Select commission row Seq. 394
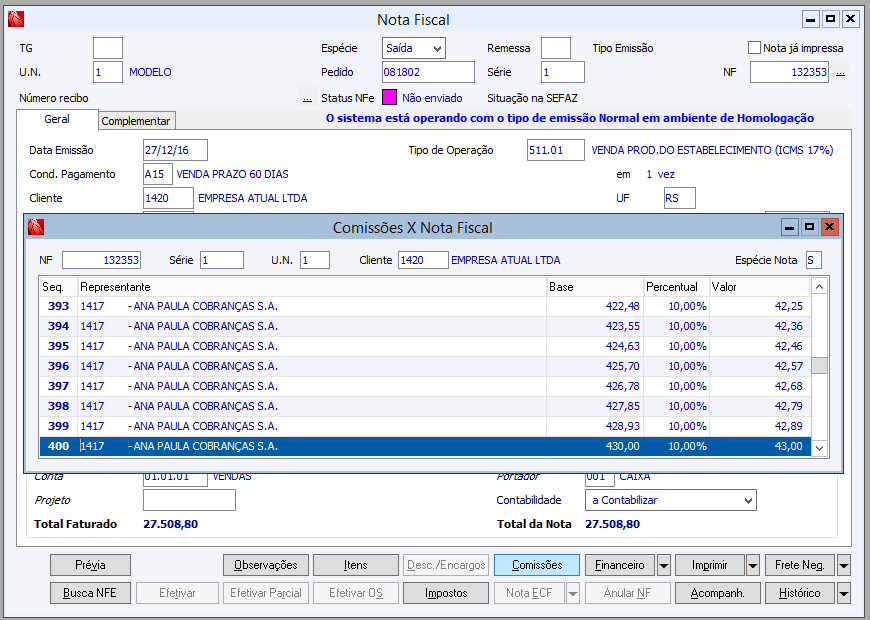Viewport: 870px width, 620px height. [426, 326]
